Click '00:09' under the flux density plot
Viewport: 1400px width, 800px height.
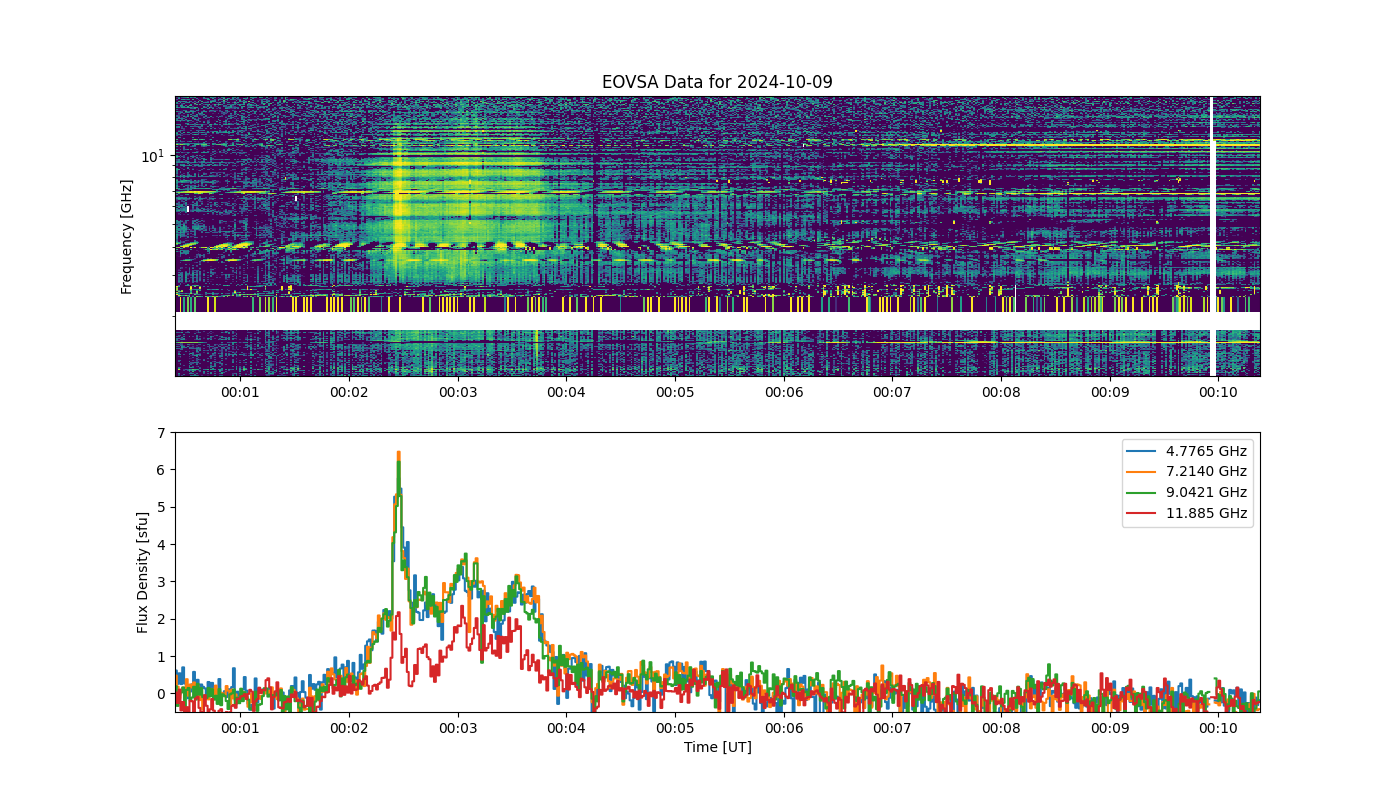pos(1110,728)
